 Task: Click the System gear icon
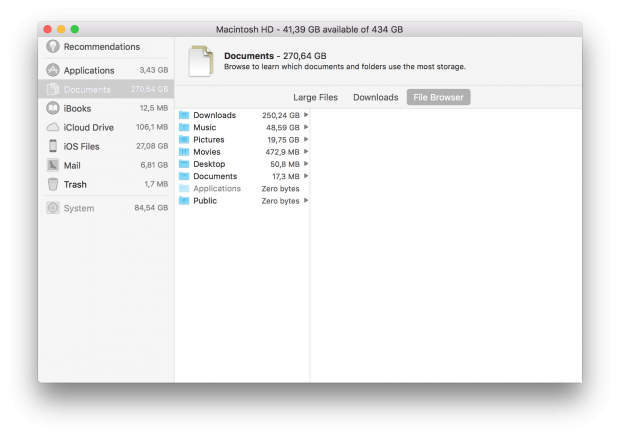click(x=53, y=208)
